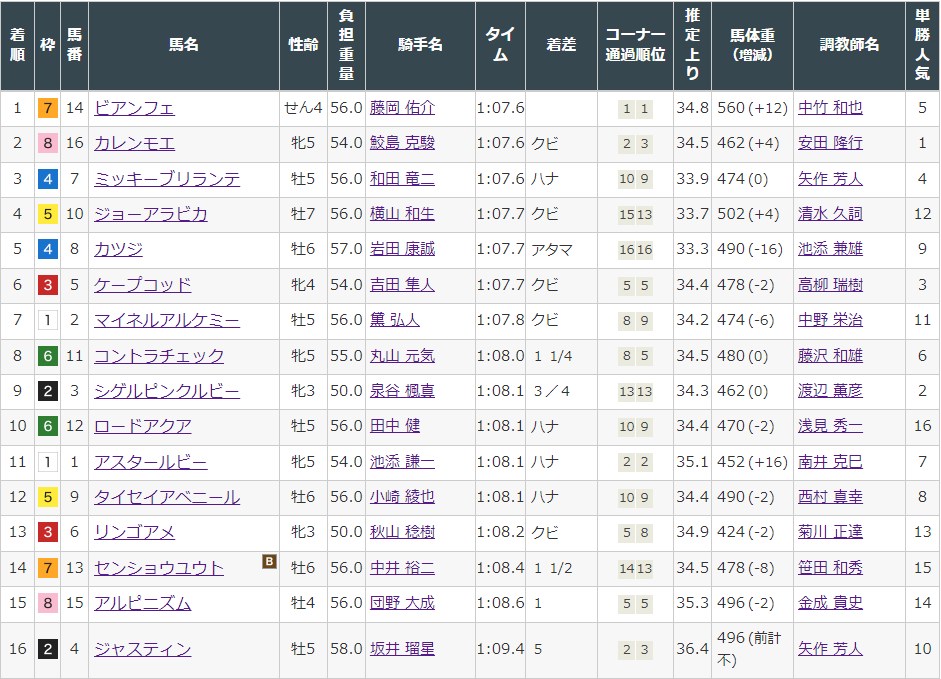Open jockey link 田中 健
This screenshot has width=941, height=679.
pos(394,426)
